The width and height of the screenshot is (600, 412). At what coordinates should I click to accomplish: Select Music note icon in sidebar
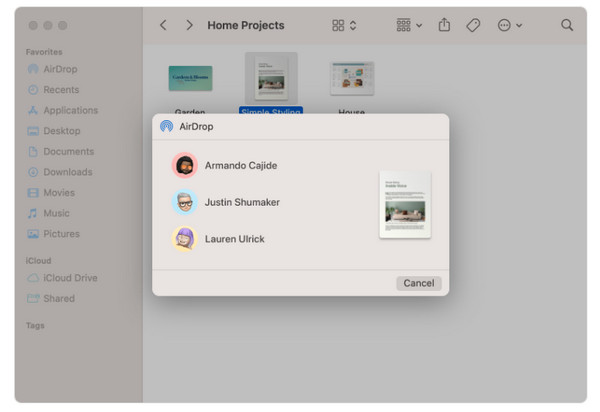pos(33,213)
